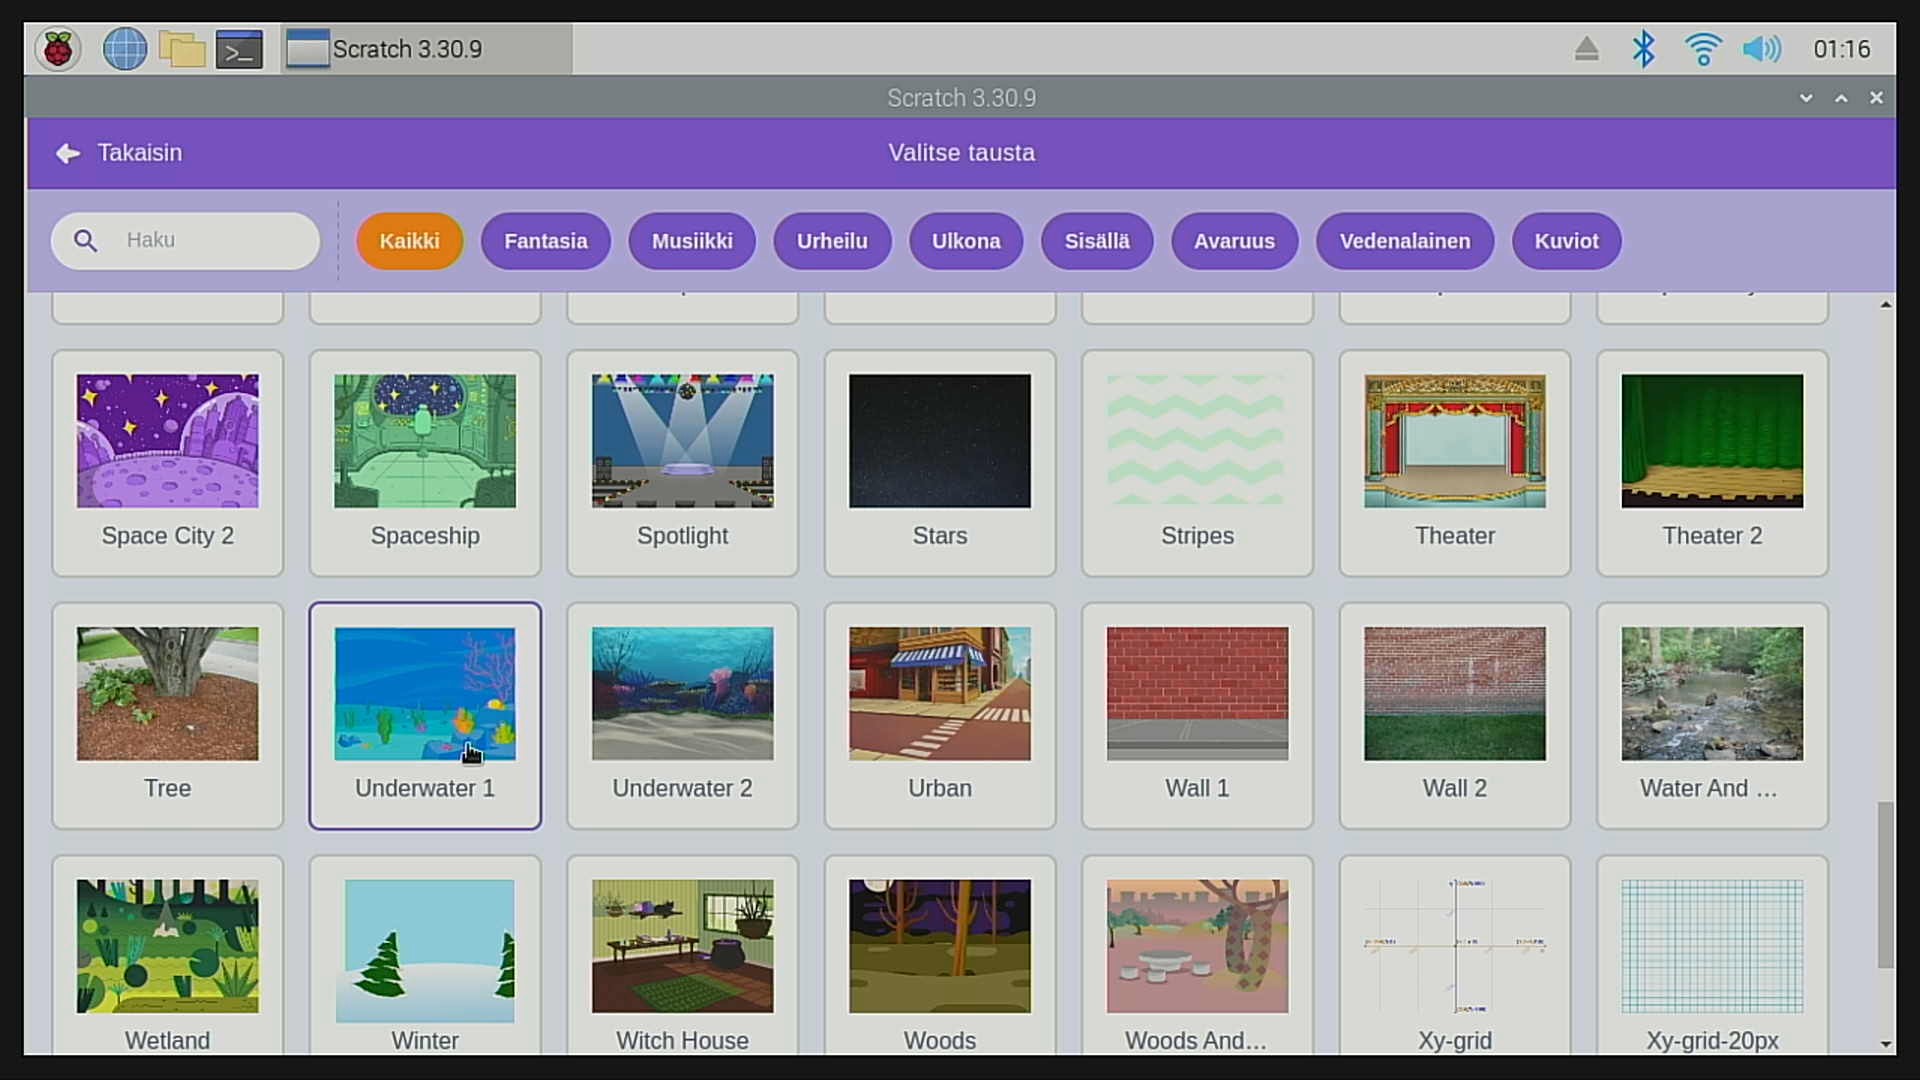Choose the Winter backdrop
Image resolution: width=1920 pixels, height=1080 pixels.
[x=425, y=956]
